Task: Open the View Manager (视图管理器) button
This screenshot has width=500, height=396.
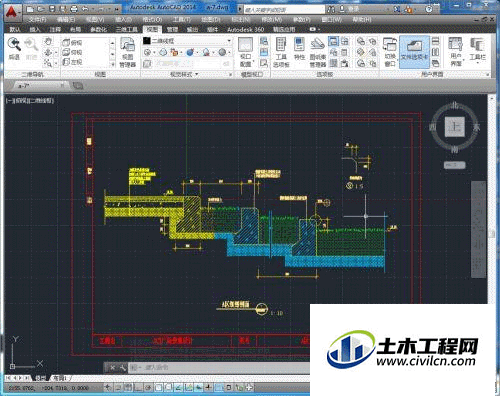Action: (127, 52)
